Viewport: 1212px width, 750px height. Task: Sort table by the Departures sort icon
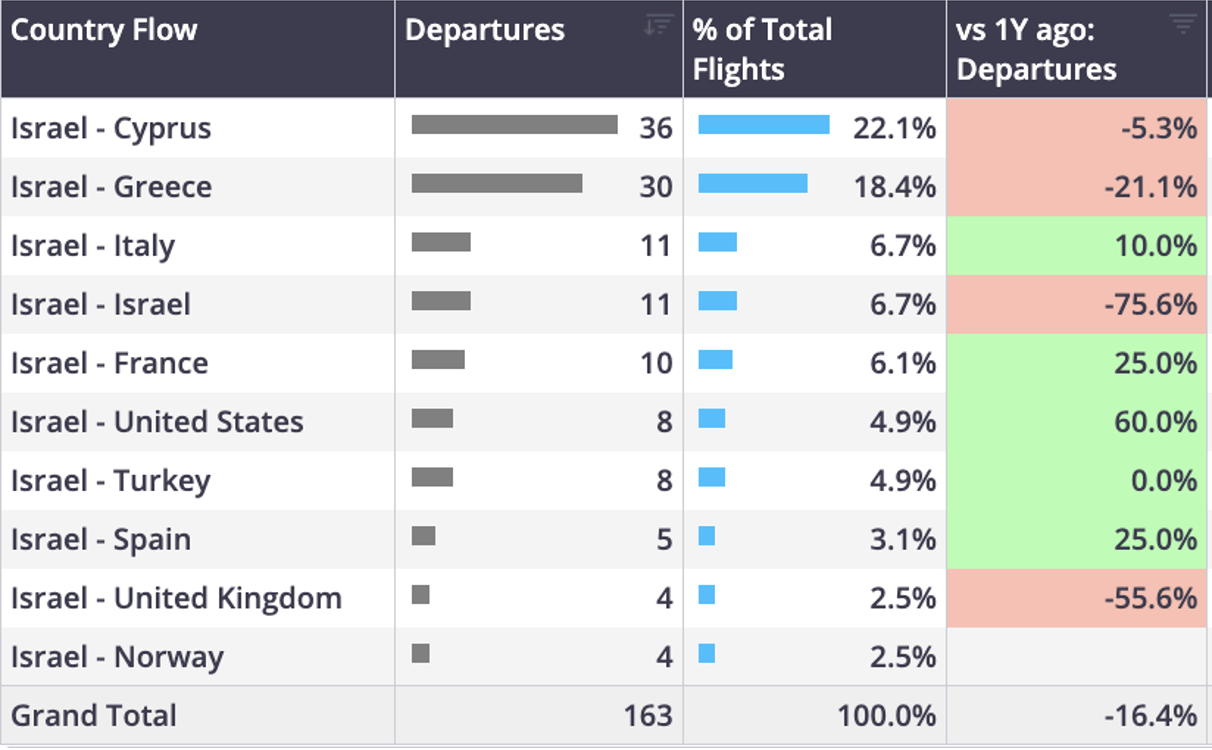(x=657, y=25)
